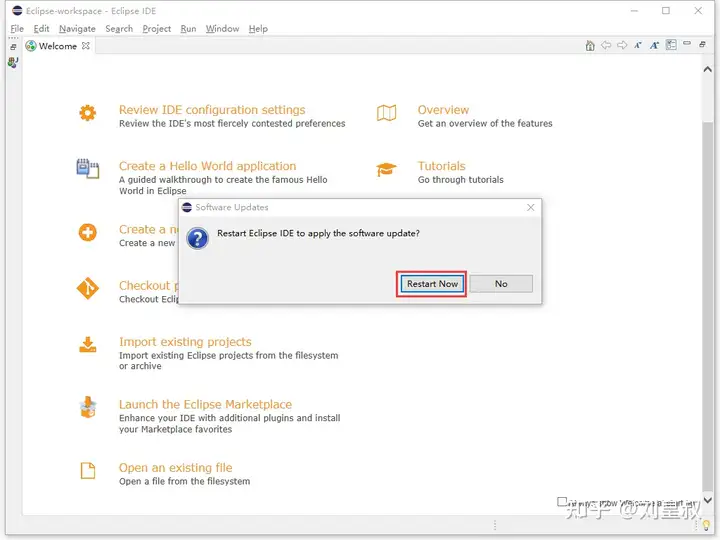Click the gear icon for IDE configuration
This screenshot has width=720, height=540.
point(87,113)
